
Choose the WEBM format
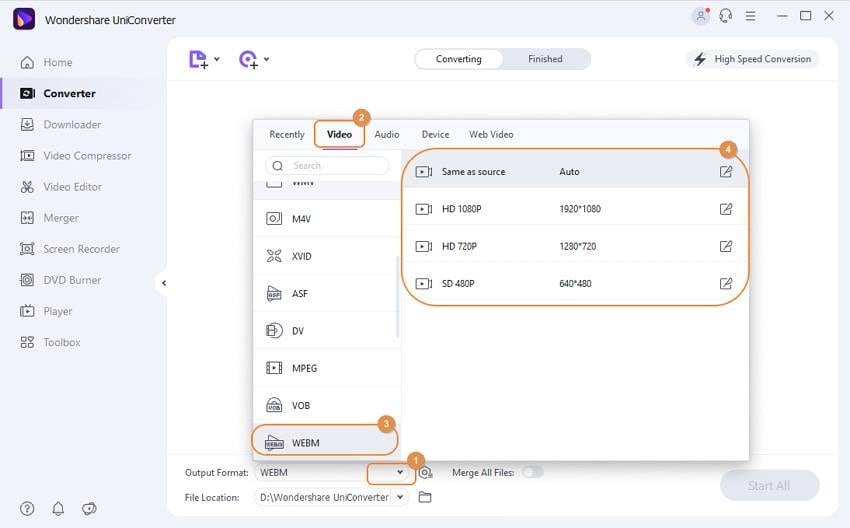(x=325, y=443)
